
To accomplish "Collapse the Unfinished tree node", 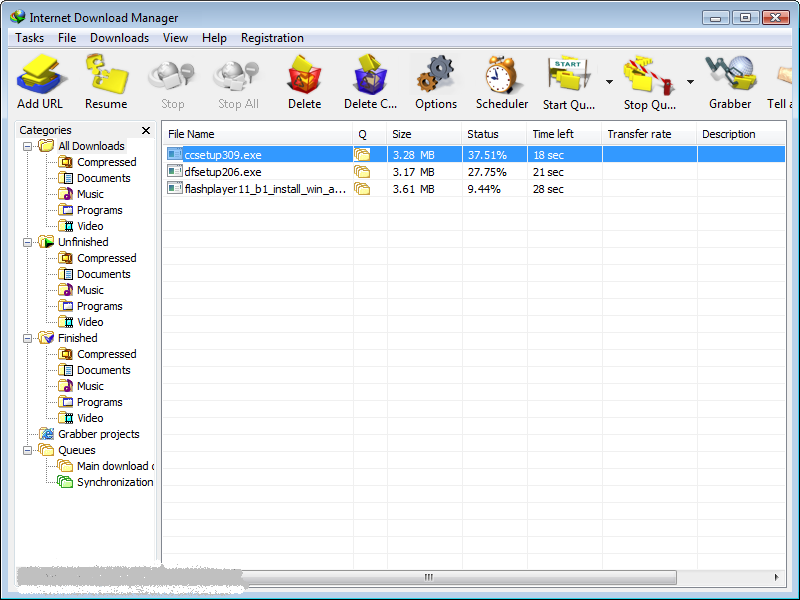I will [x=28, y=242].
